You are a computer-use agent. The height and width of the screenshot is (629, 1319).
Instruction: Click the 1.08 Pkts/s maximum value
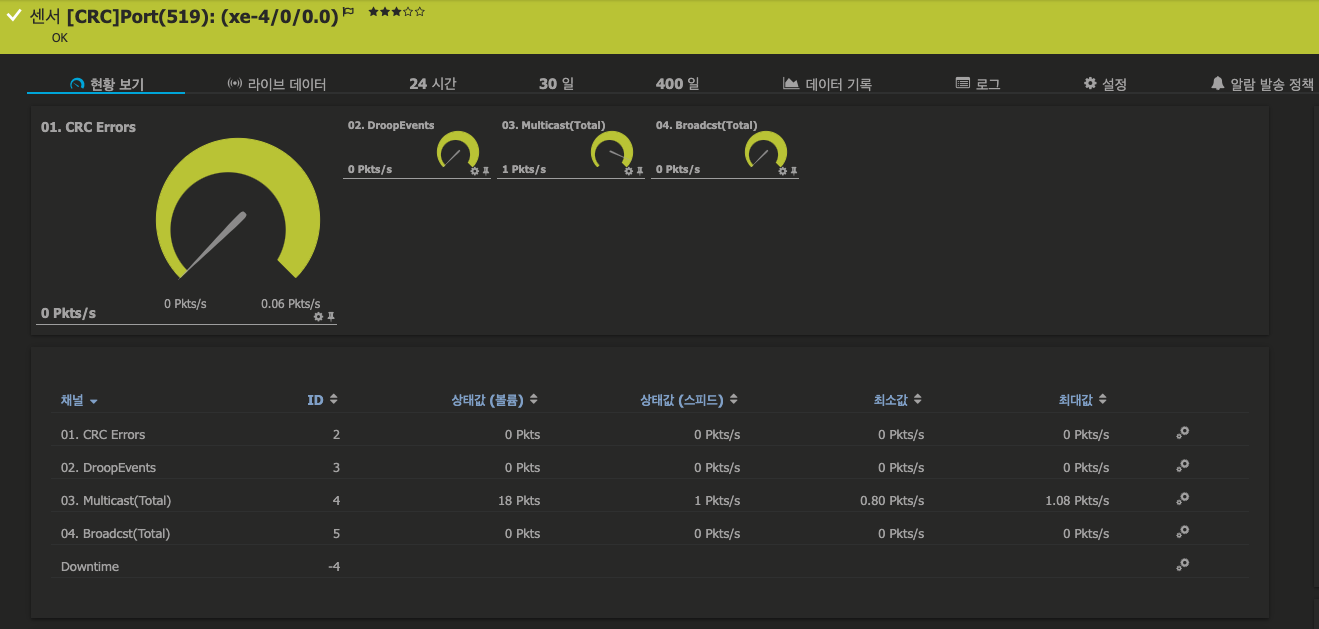click(x=1077, y=501)
